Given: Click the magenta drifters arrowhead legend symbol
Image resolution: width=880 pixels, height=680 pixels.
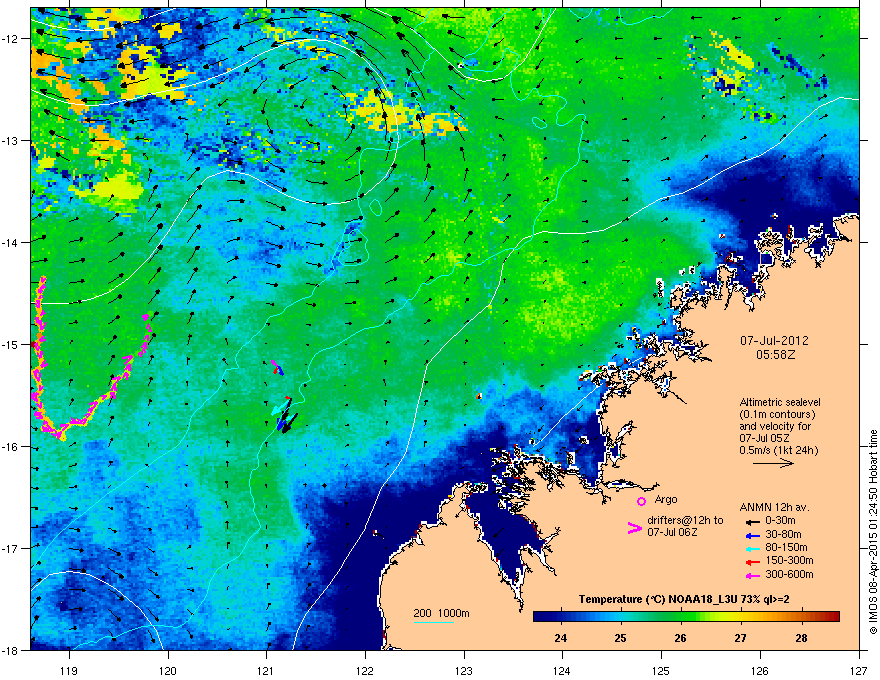Looking at the screenshot, I should 634,527.
